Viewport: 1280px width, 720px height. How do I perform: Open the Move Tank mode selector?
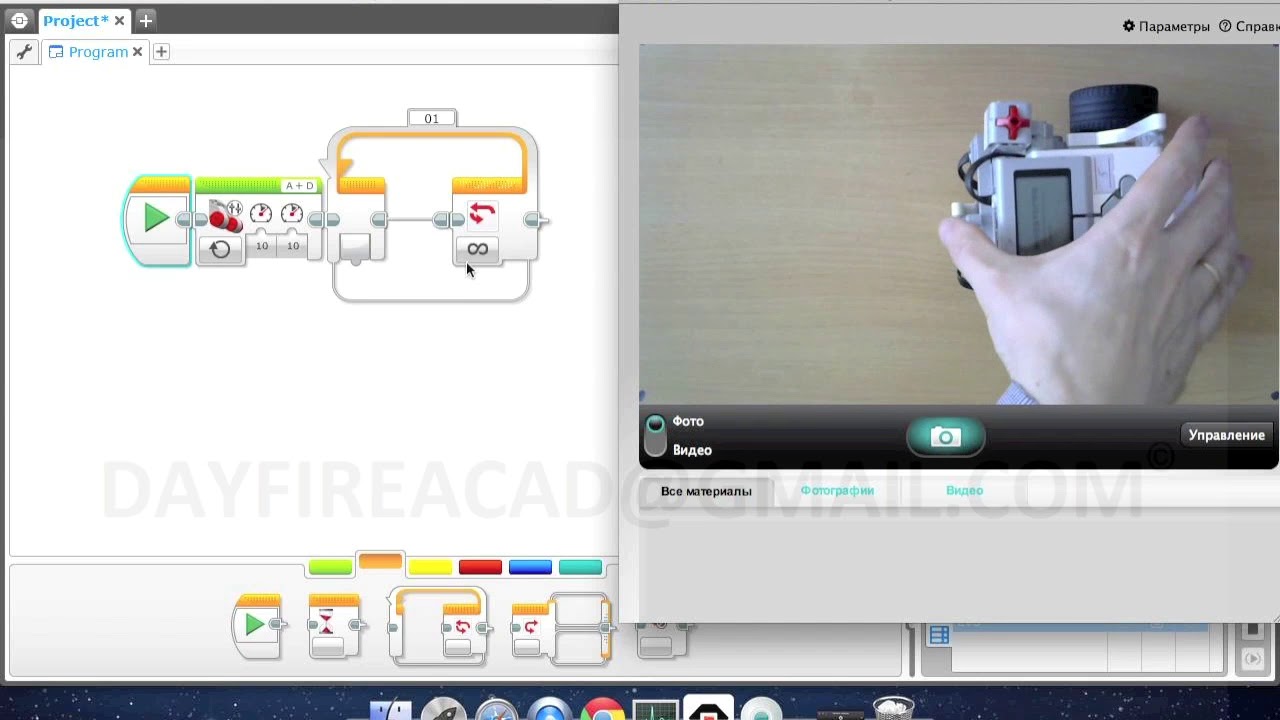coord(220,249)
